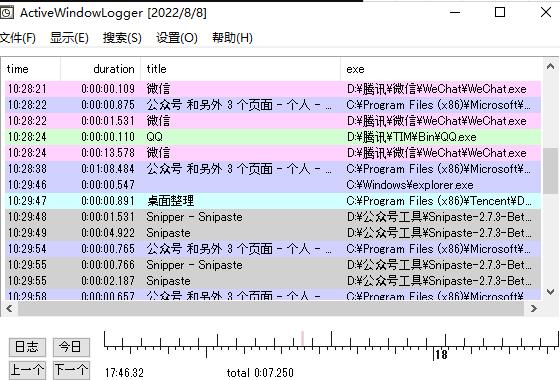This screenshot has height=380, width=560.
Task: Click the horizontal scrollbar thumb
Action: (271, 308)
